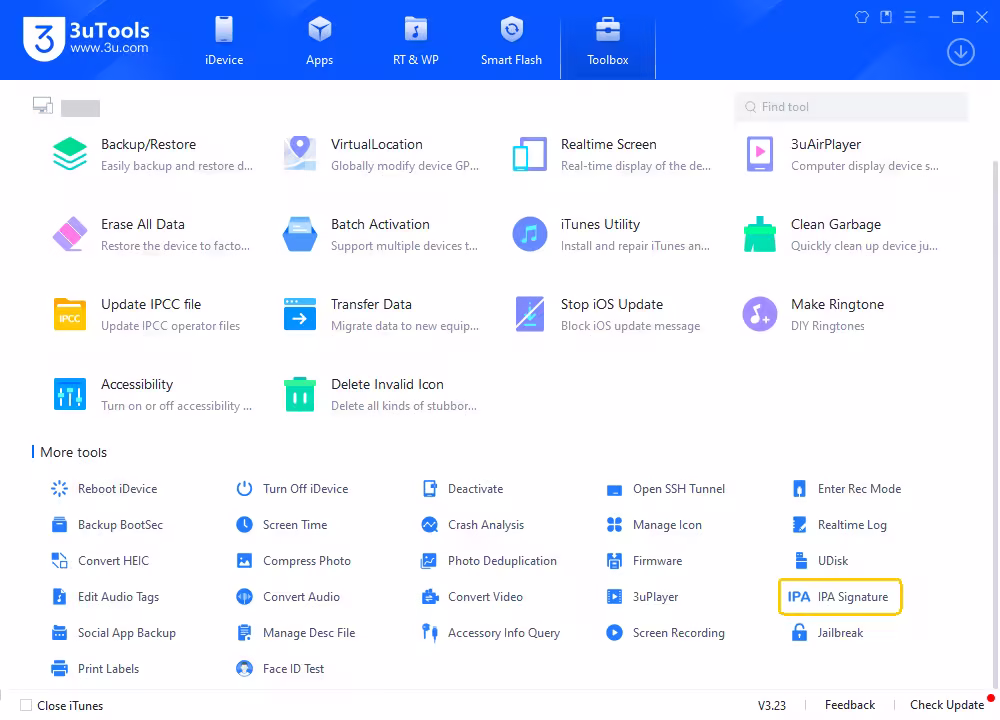
Task: Click the Turn Off iDevice power icon
Action: tap(244, 489)
